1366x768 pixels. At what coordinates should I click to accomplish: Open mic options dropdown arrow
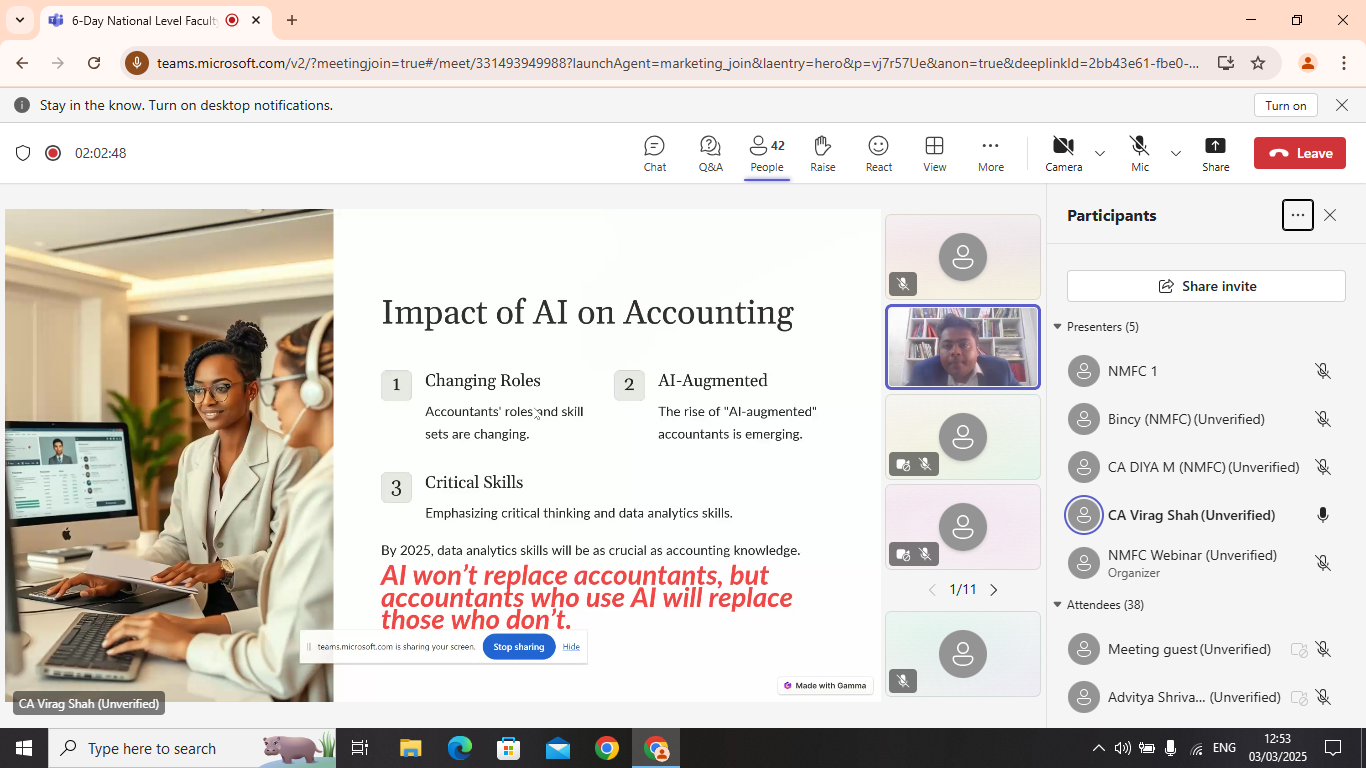coord(1176,154)
